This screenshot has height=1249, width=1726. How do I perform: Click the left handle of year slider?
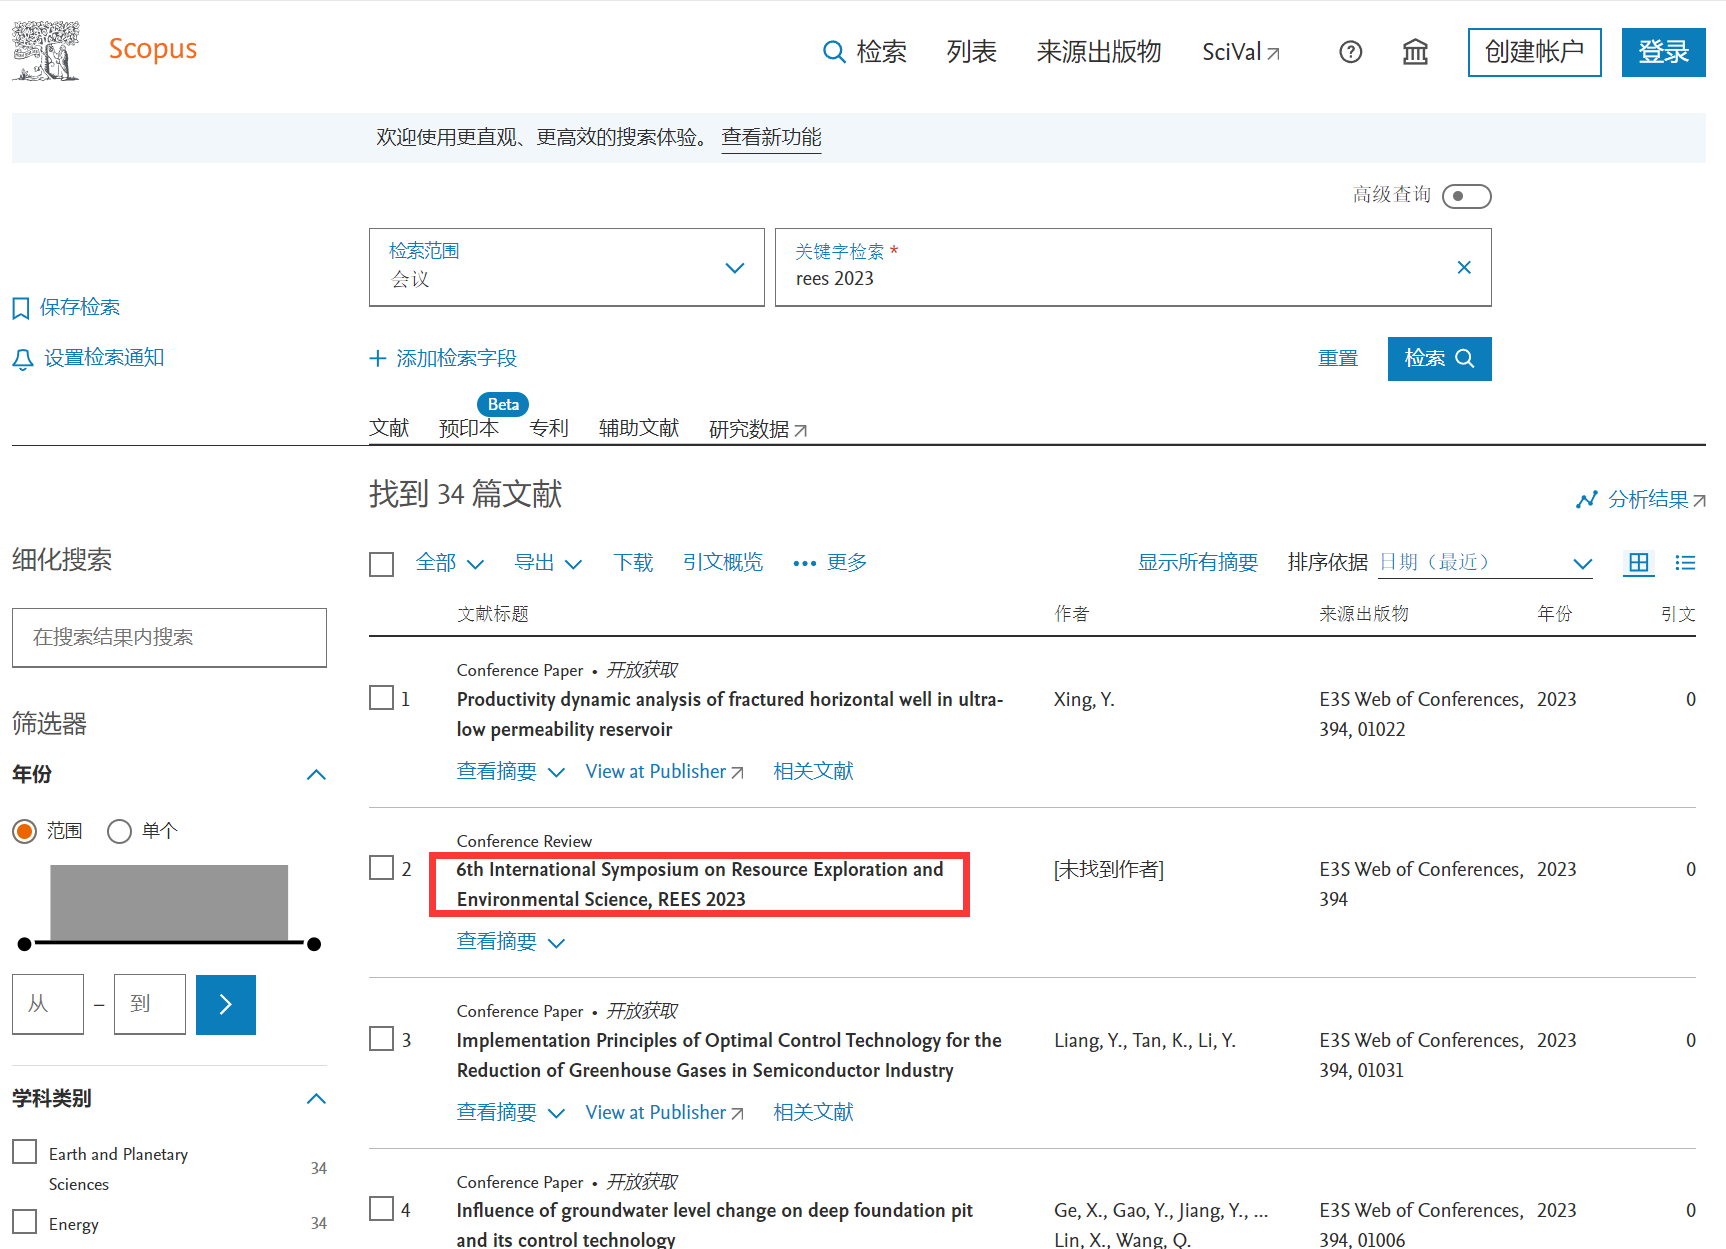pos(25,944)
